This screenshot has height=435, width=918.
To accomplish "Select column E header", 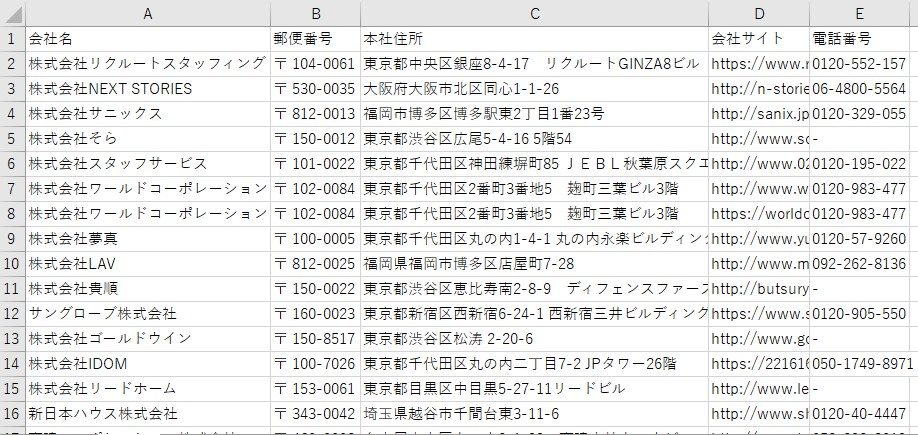I will tap(859, 13).
